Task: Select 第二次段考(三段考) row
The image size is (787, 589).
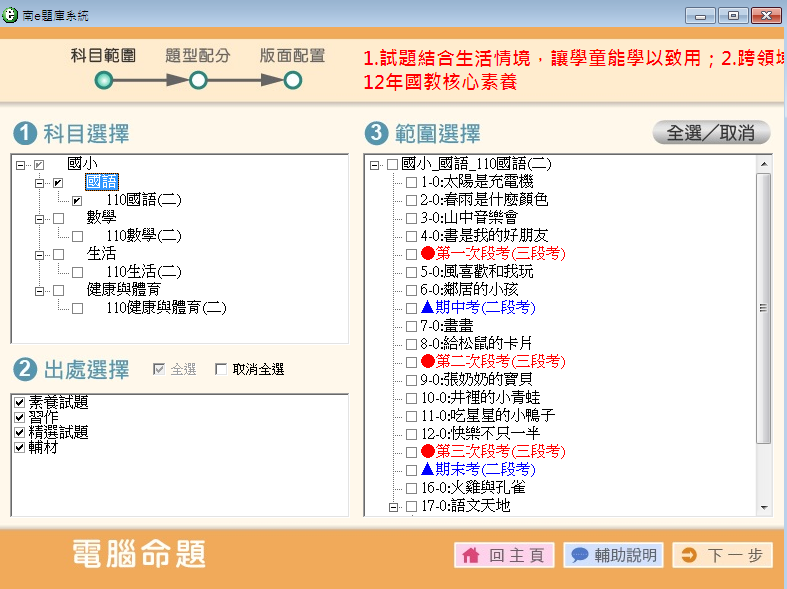Action: (493, 362)
